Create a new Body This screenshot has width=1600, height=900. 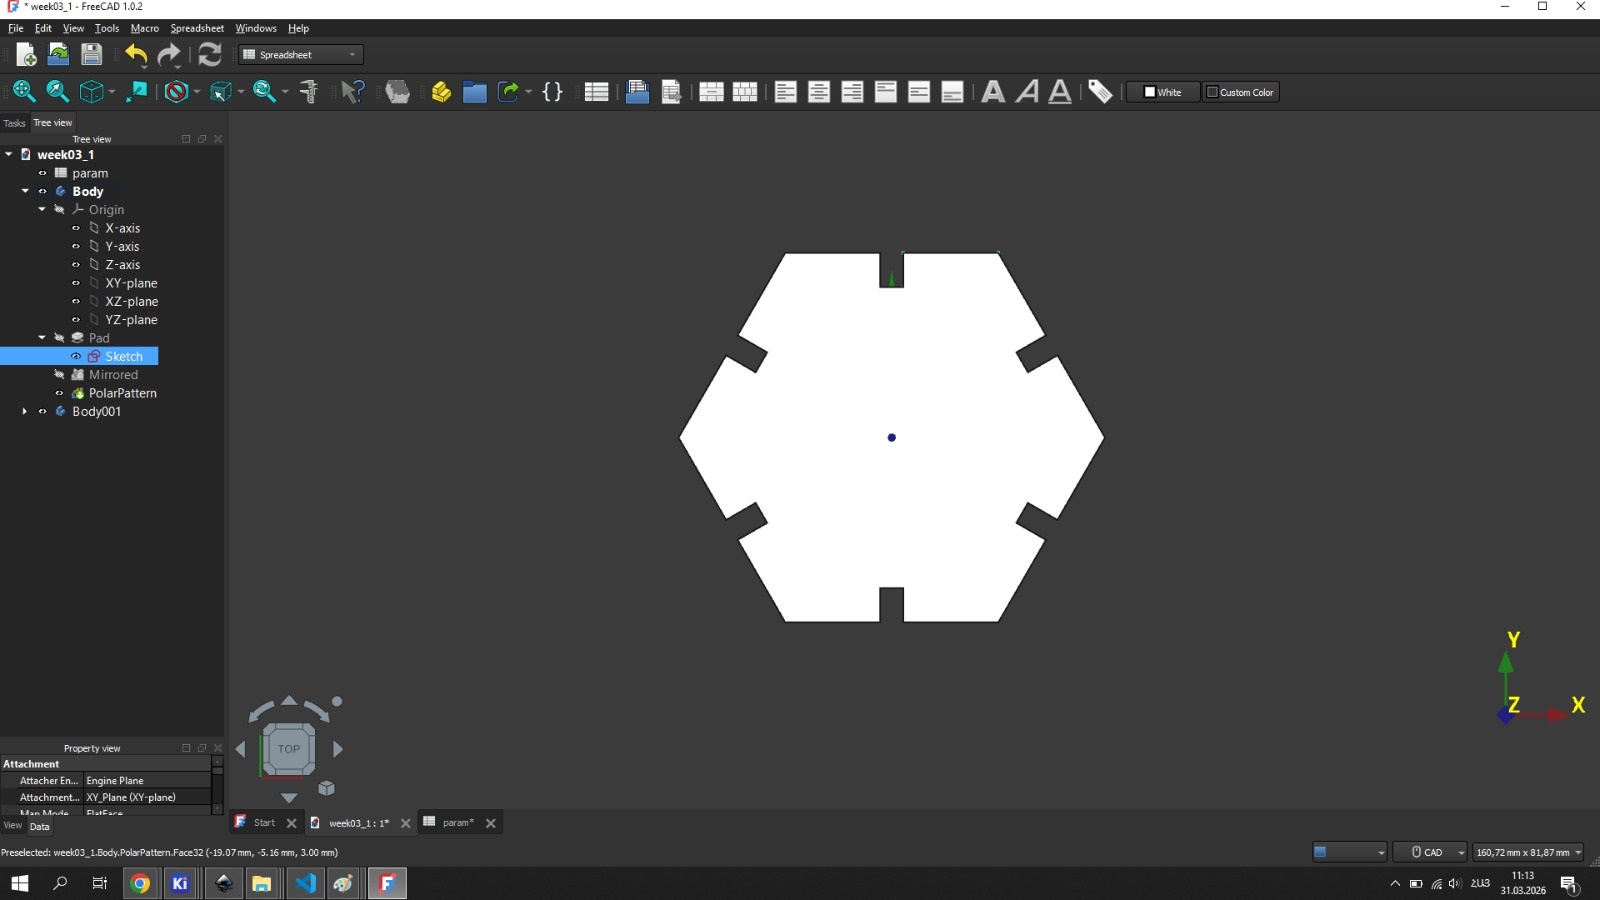point(441,91)
